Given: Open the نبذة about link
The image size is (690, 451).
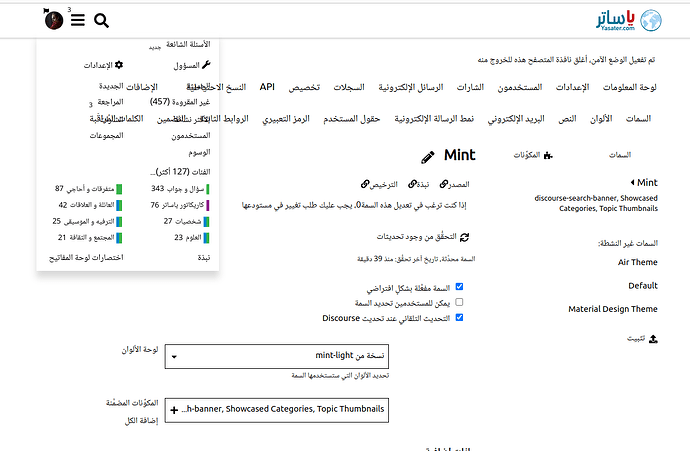Looking at the screenshot, I should tap(418, 184).
